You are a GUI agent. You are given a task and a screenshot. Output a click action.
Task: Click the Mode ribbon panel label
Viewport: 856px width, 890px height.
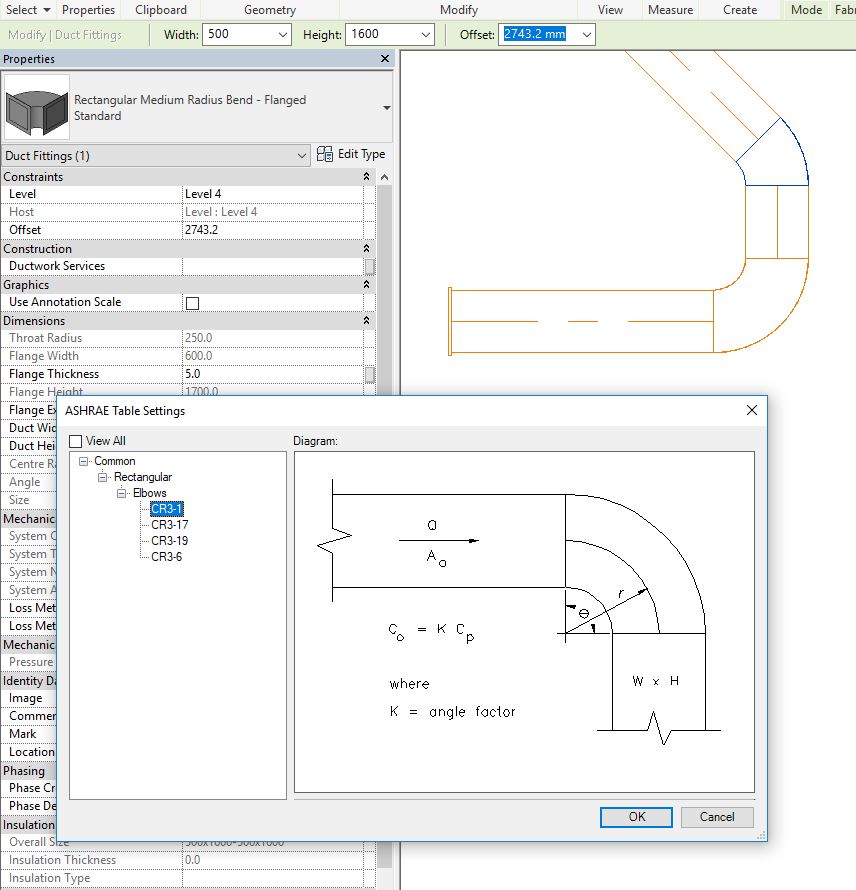pos(806,10)
